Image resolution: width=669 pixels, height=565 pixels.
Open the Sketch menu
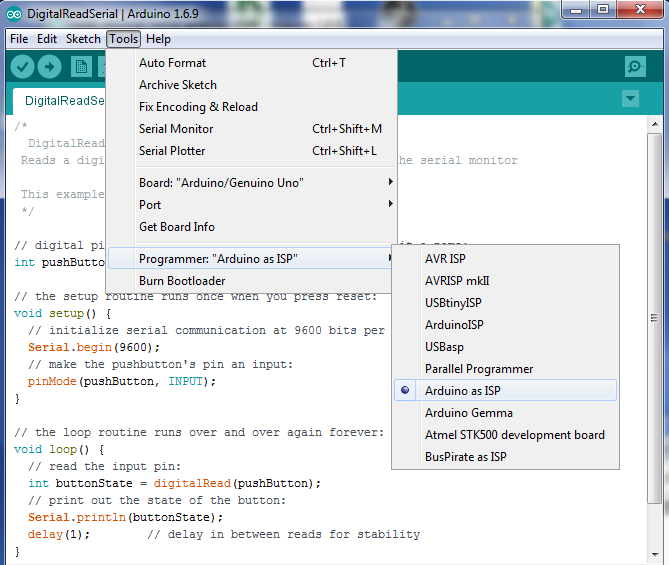point(83,39)
